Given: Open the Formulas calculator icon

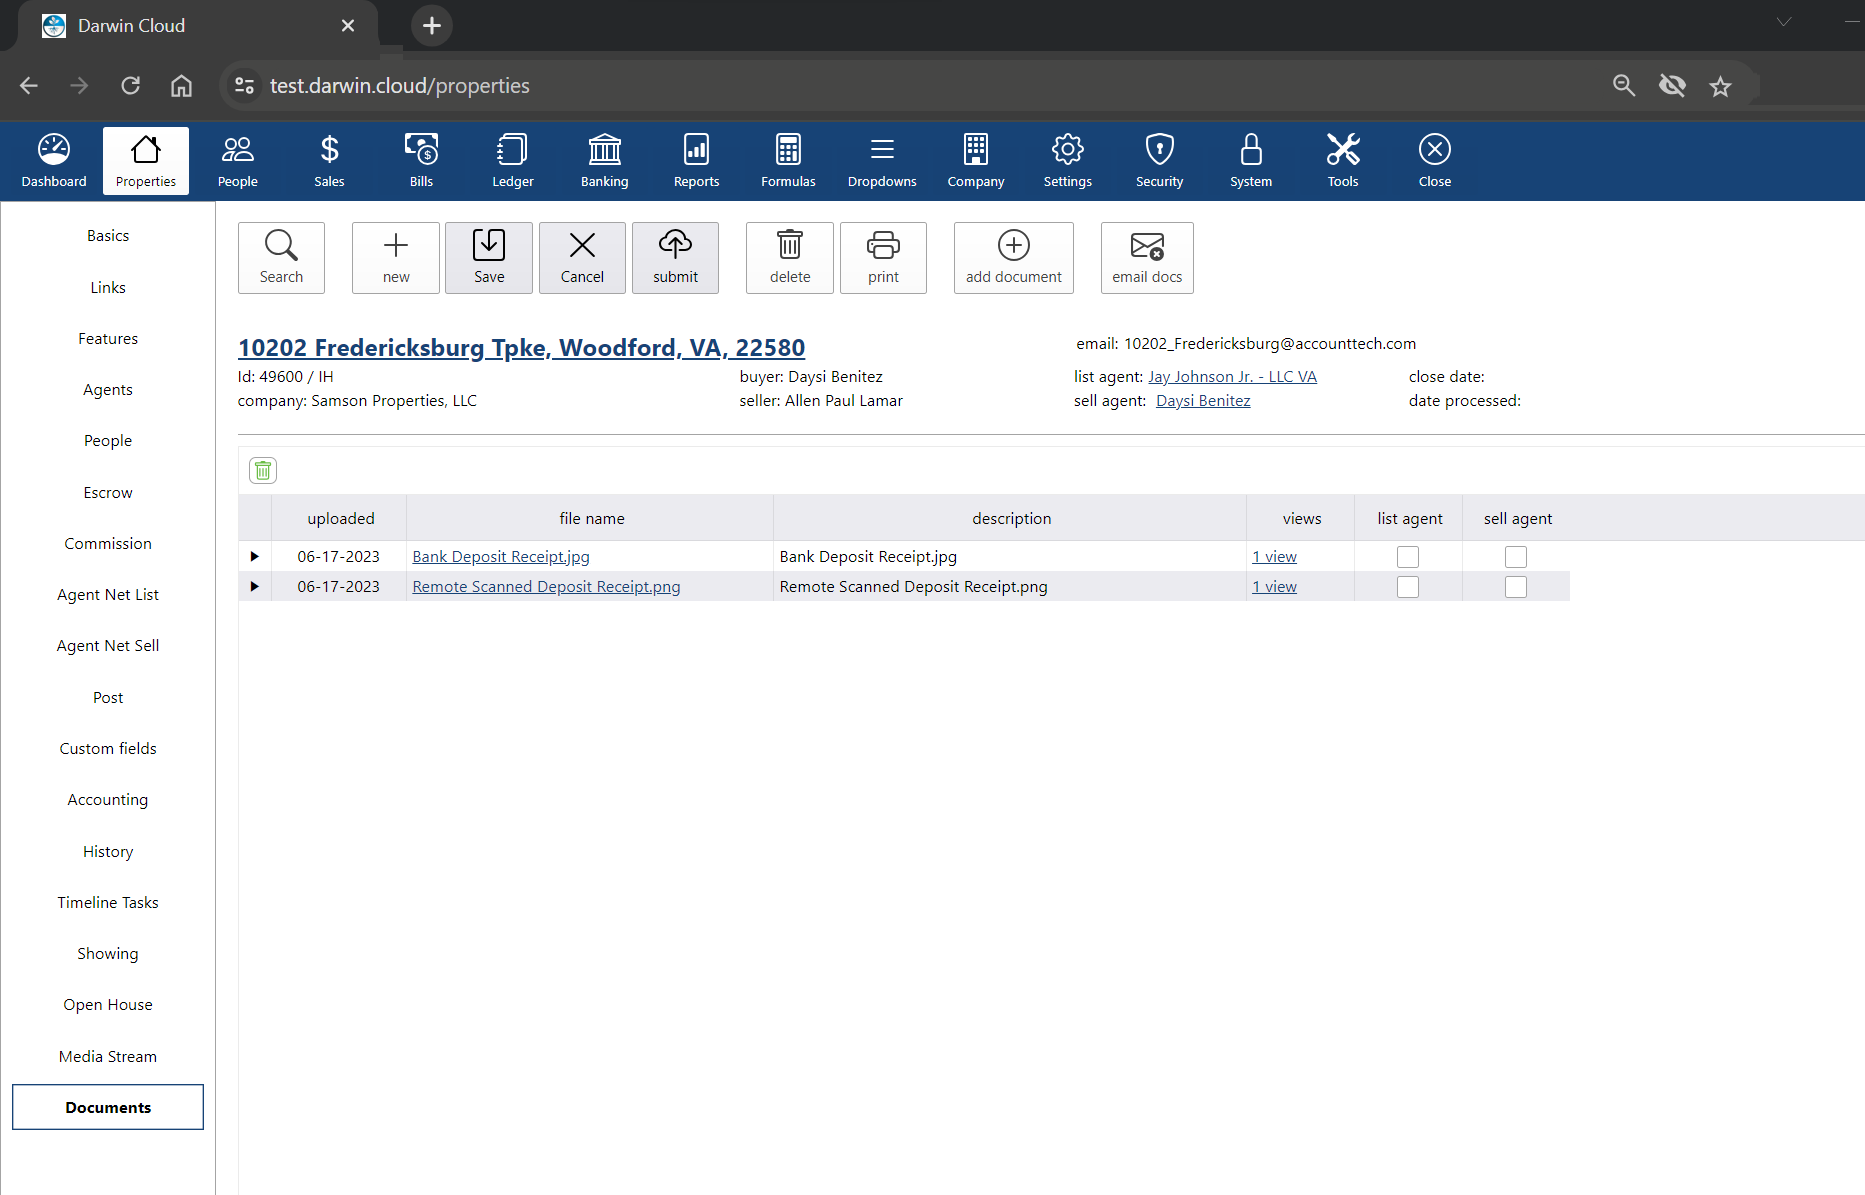Looking at the screenshot, I should [788, 160].
